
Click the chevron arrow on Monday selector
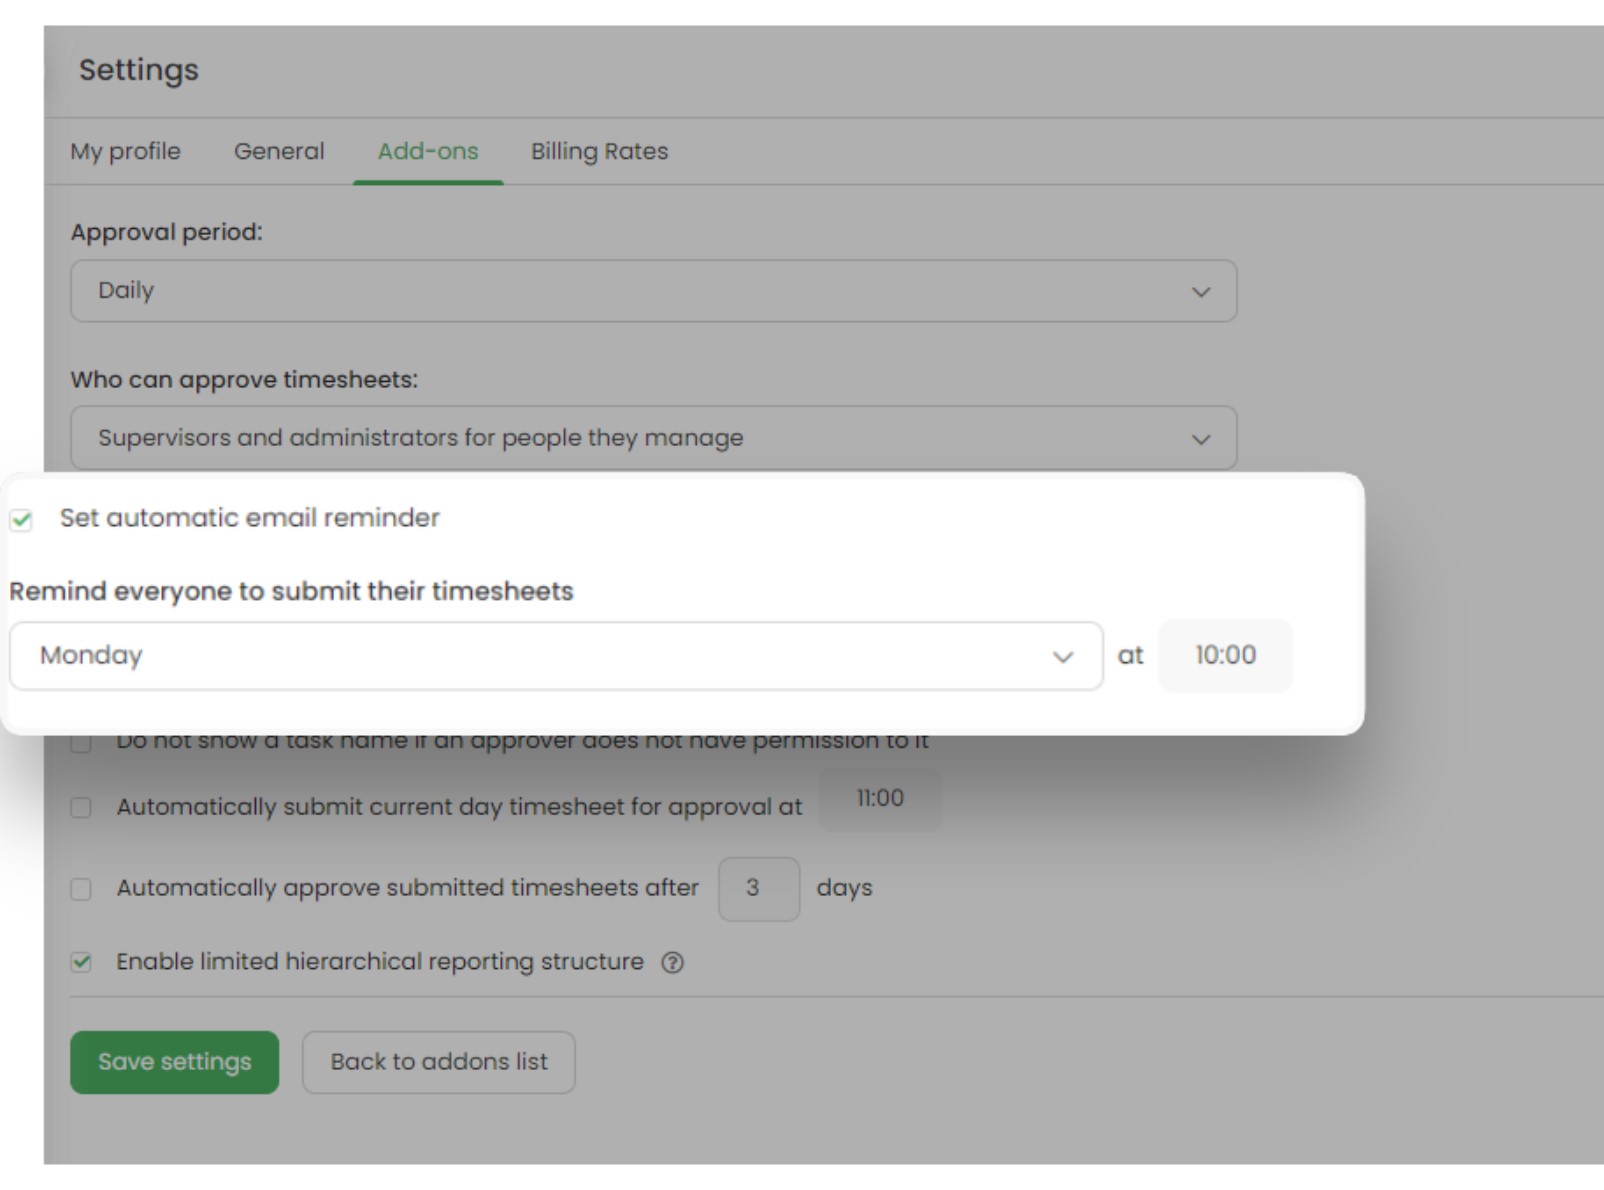click(1063, 657)
